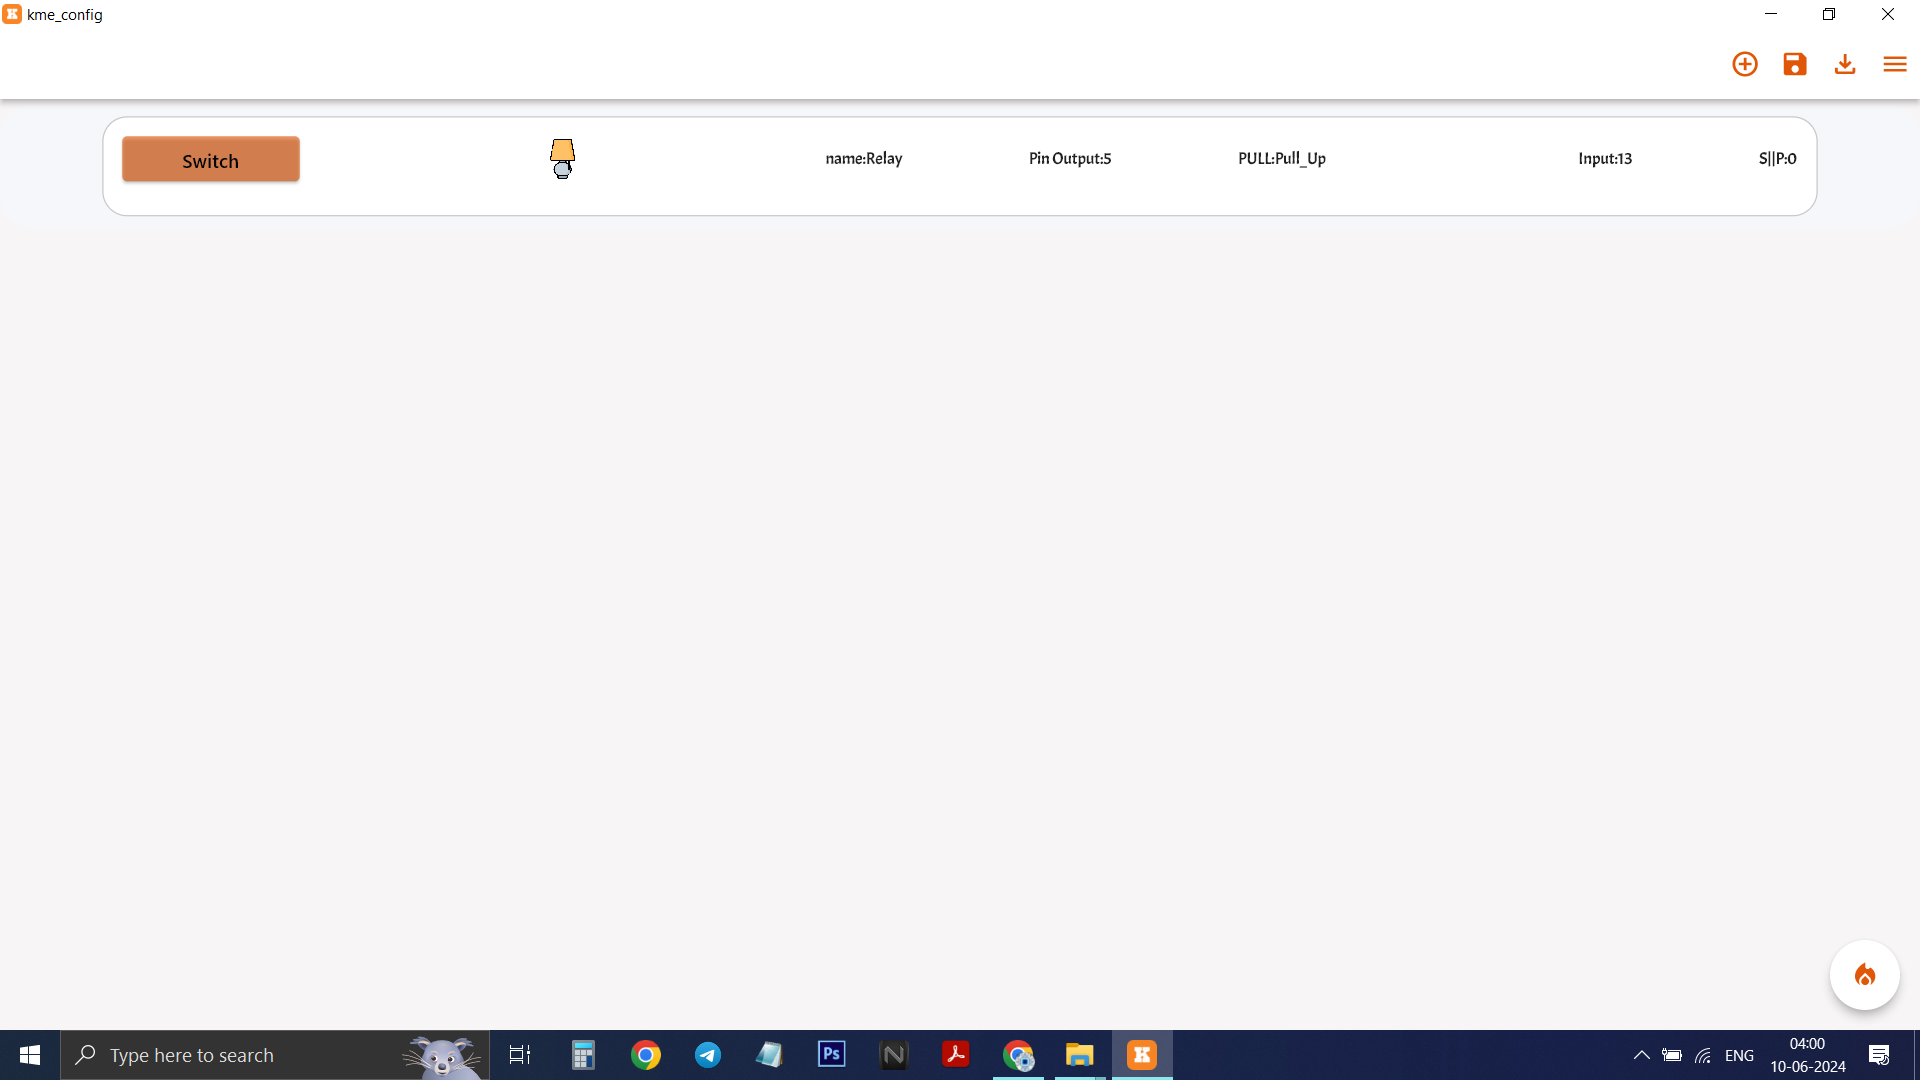Click the lamp icon in relay row
The width and height of the screenshot is (1920, 1080).
click(562, 158)
